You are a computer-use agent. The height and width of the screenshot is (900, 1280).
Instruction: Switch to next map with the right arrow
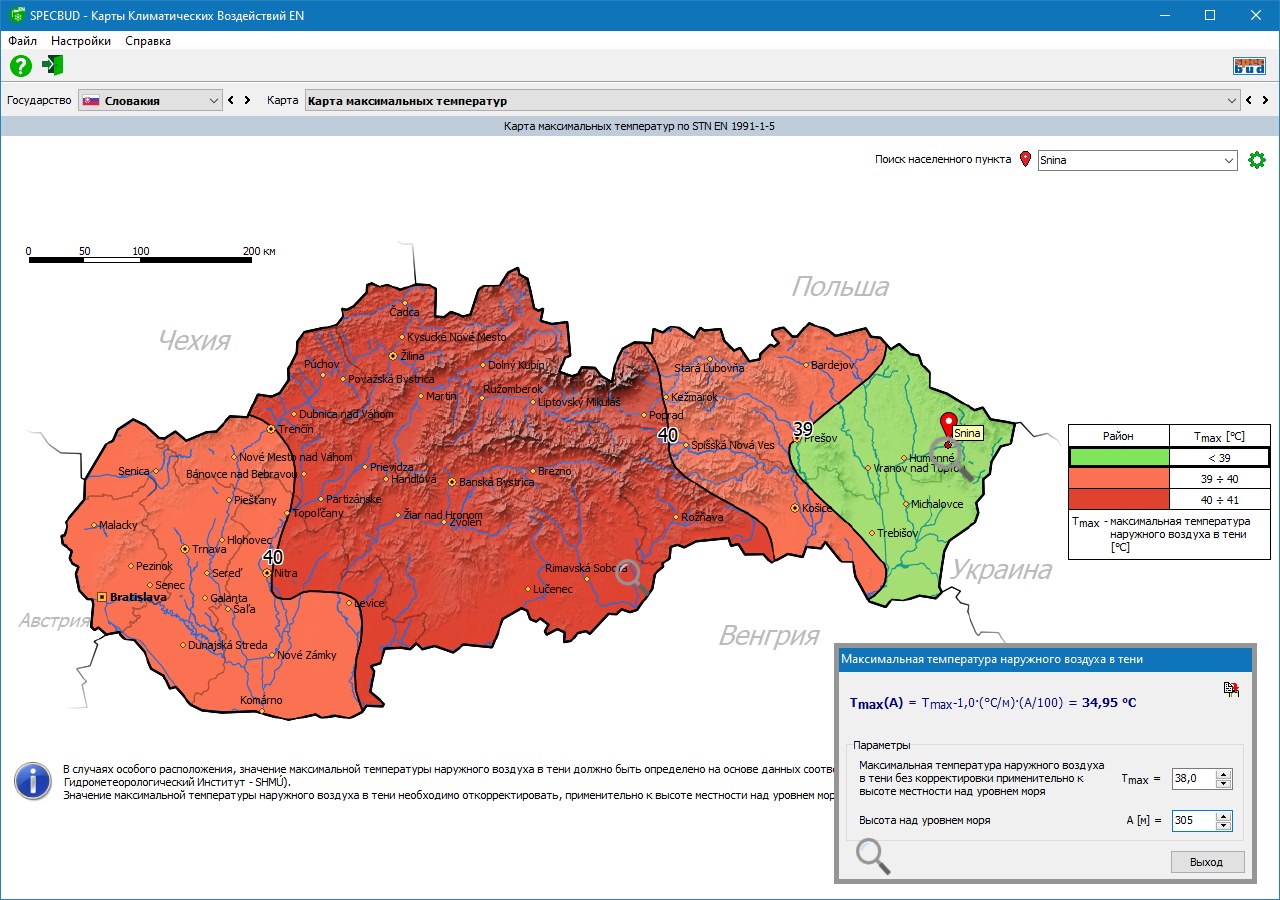(1265, 101)
